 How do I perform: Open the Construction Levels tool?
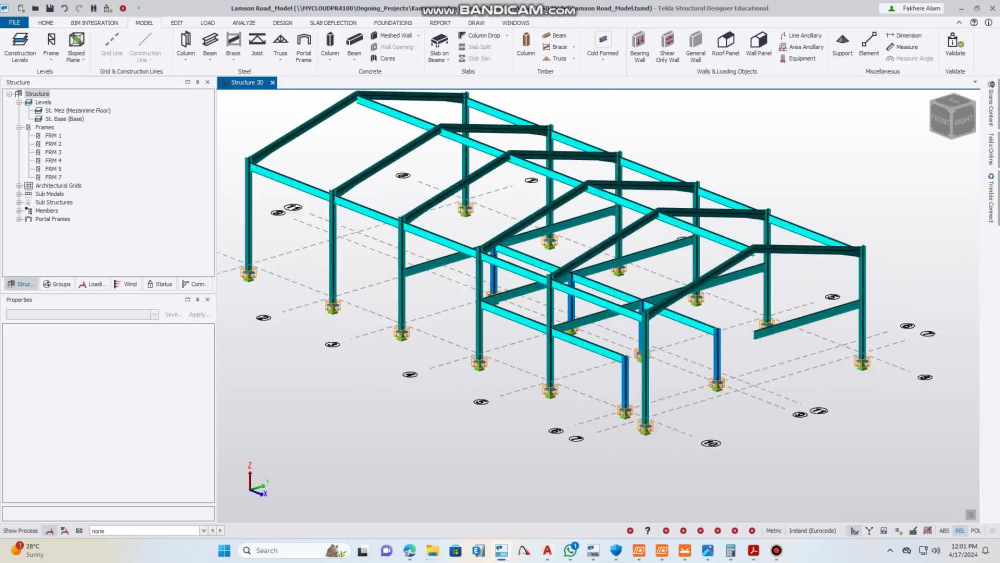pos(20,47)
